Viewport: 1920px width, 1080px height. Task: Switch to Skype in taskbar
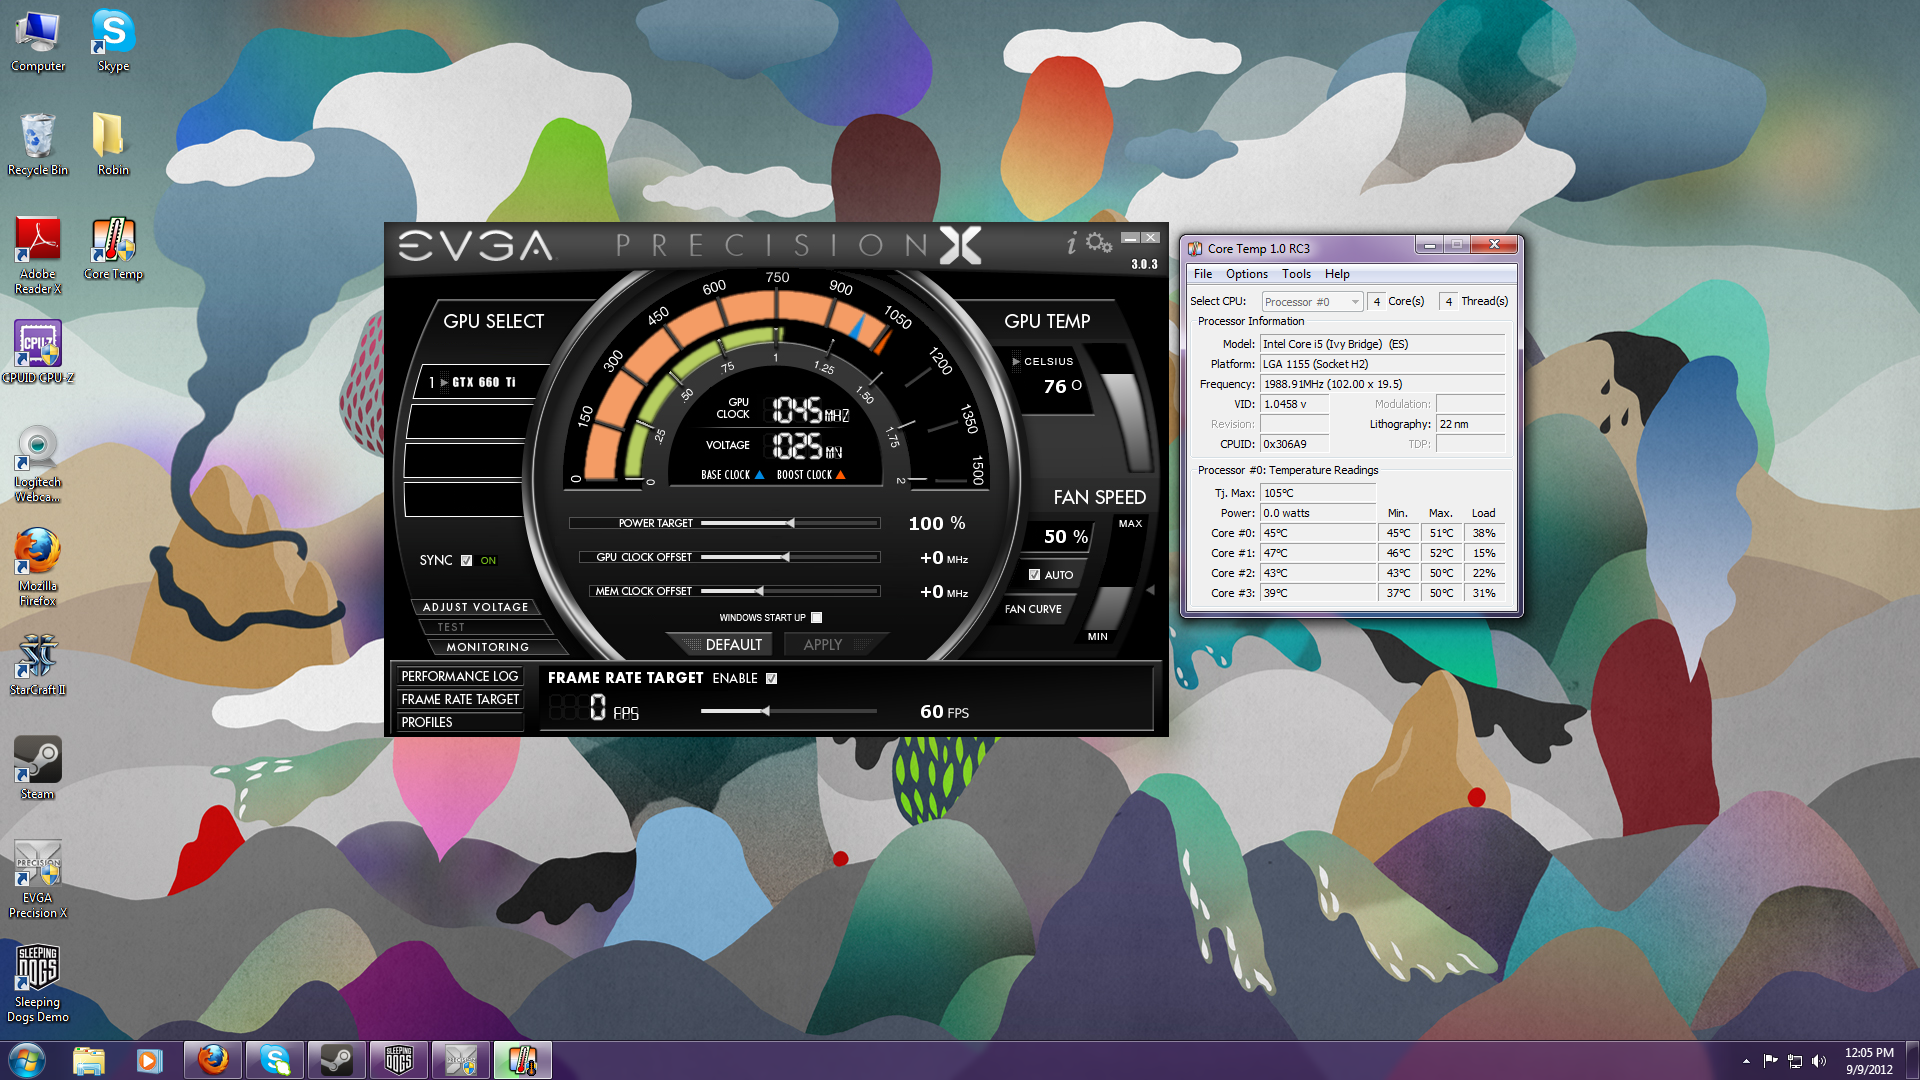point(275,1060)
